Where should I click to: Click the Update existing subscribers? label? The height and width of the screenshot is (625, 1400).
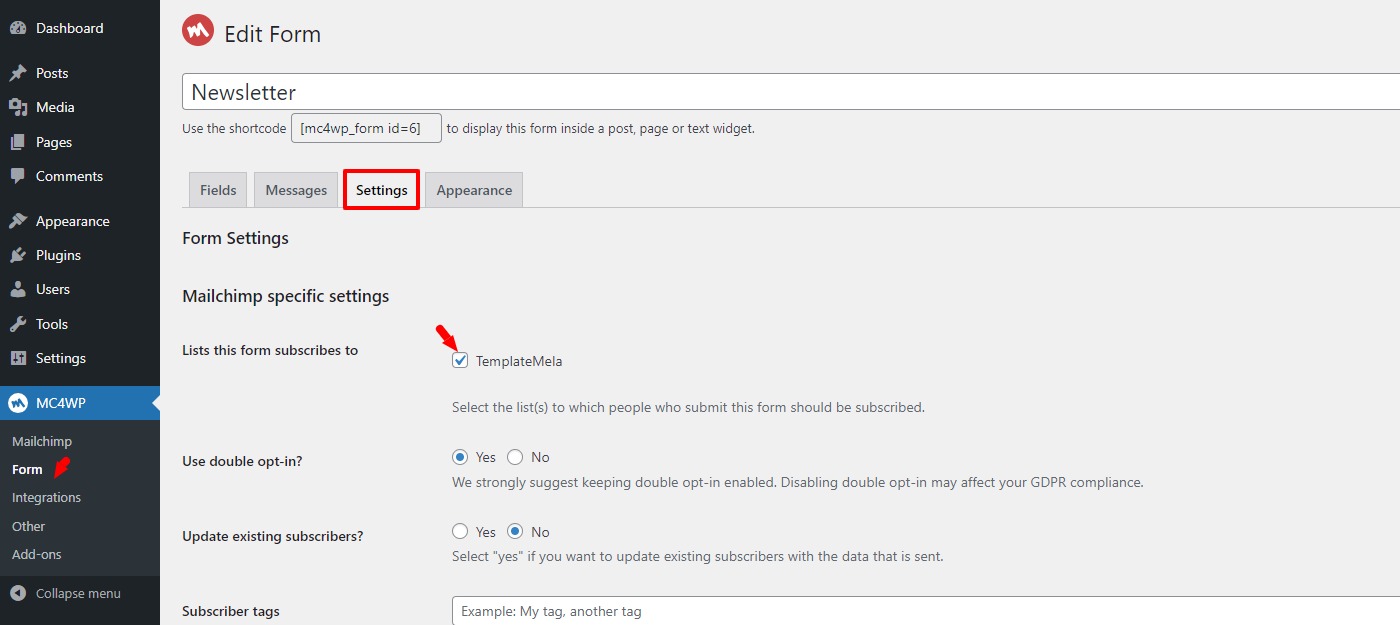[x=272, y=536]
